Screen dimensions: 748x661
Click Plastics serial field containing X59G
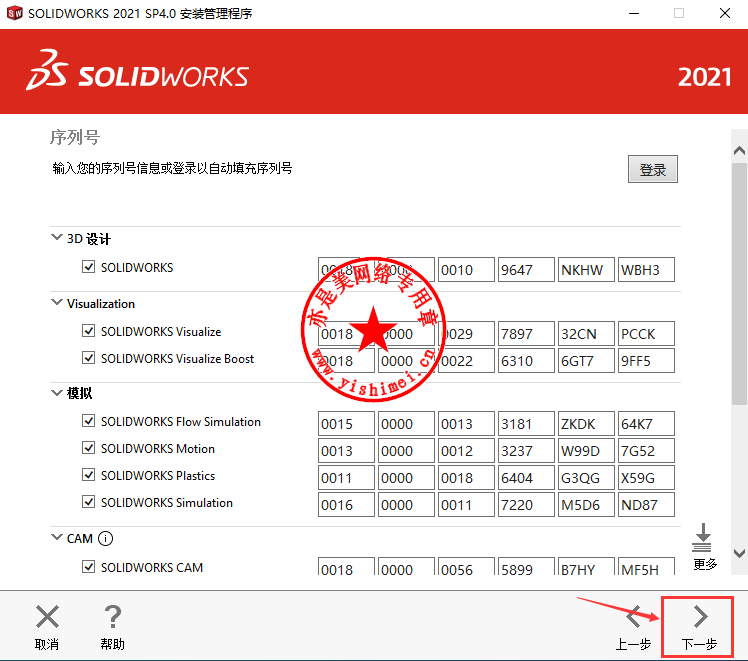coord(646,477)
